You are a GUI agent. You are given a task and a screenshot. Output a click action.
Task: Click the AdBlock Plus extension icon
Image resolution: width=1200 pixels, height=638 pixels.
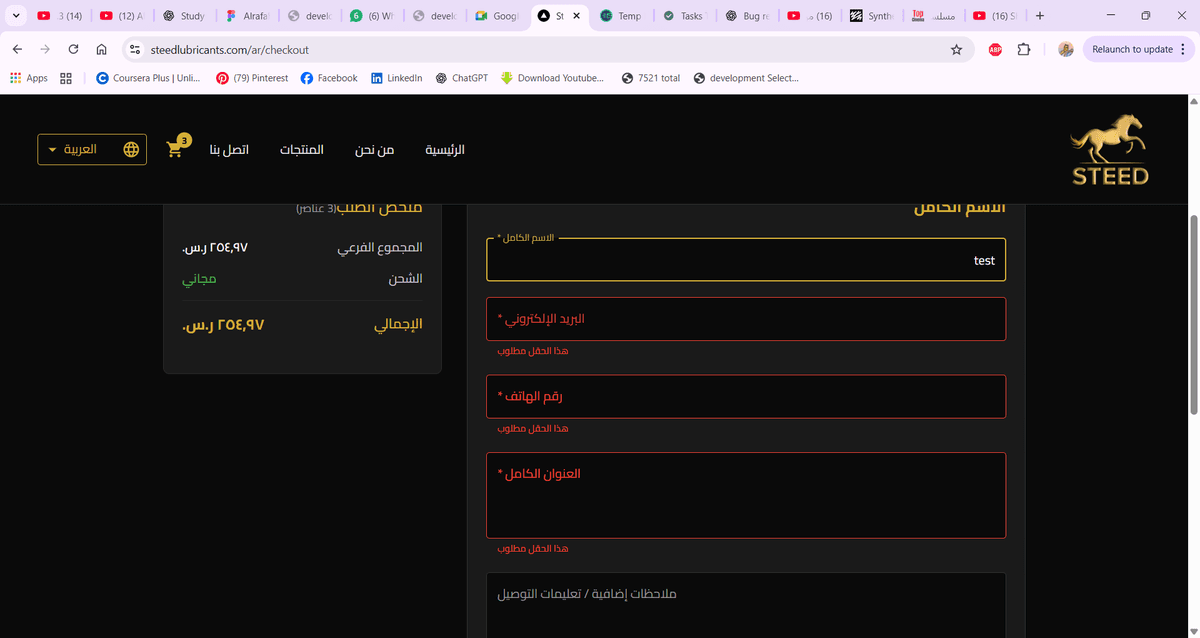coord(995,49)
